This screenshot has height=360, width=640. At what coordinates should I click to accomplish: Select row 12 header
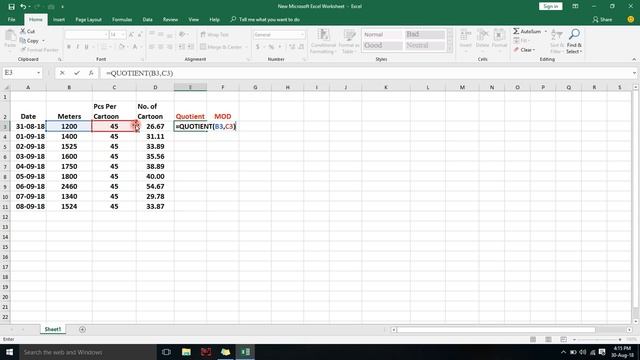click(5, 217)
